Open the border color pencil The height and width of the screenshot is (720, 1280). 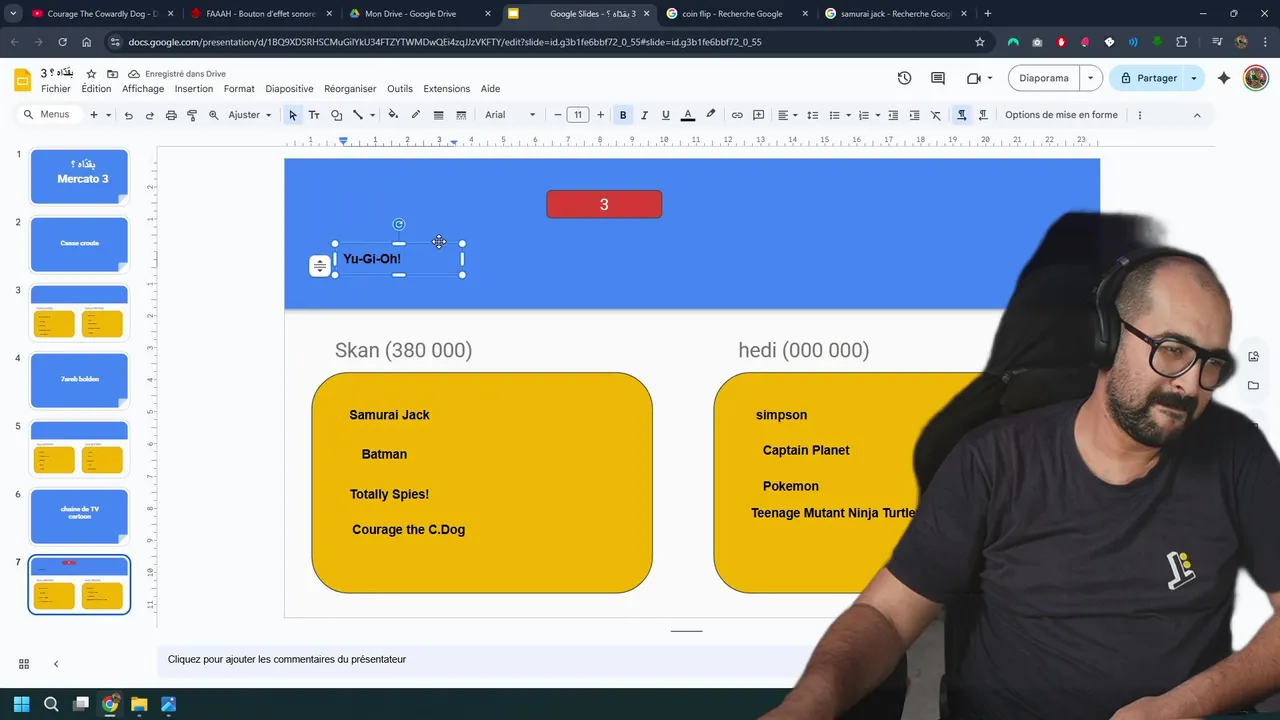point(416,115)
